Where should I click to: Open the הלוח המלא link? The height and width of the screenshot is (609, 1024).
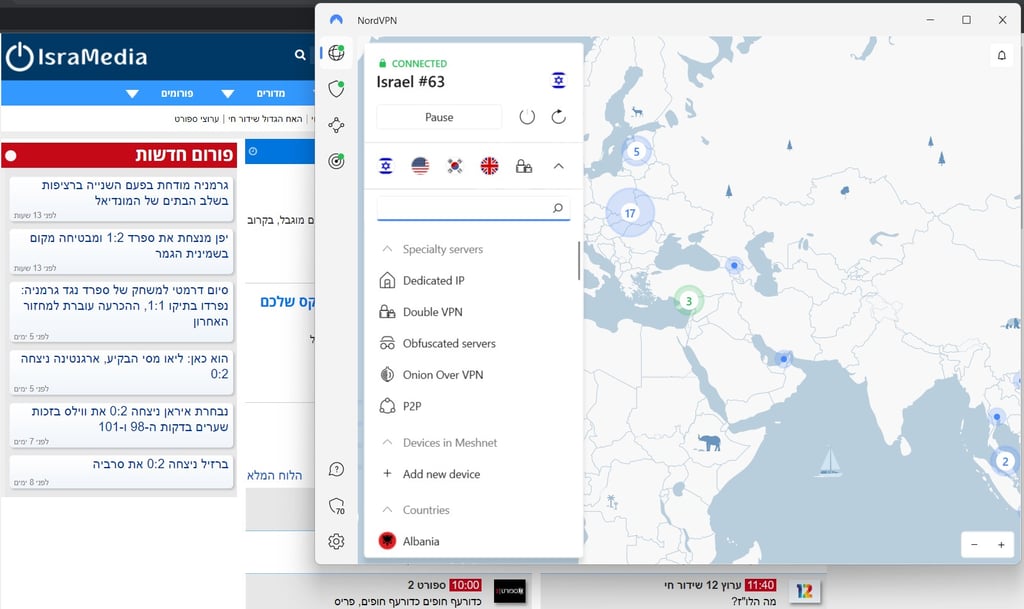(x=274, y=475)
